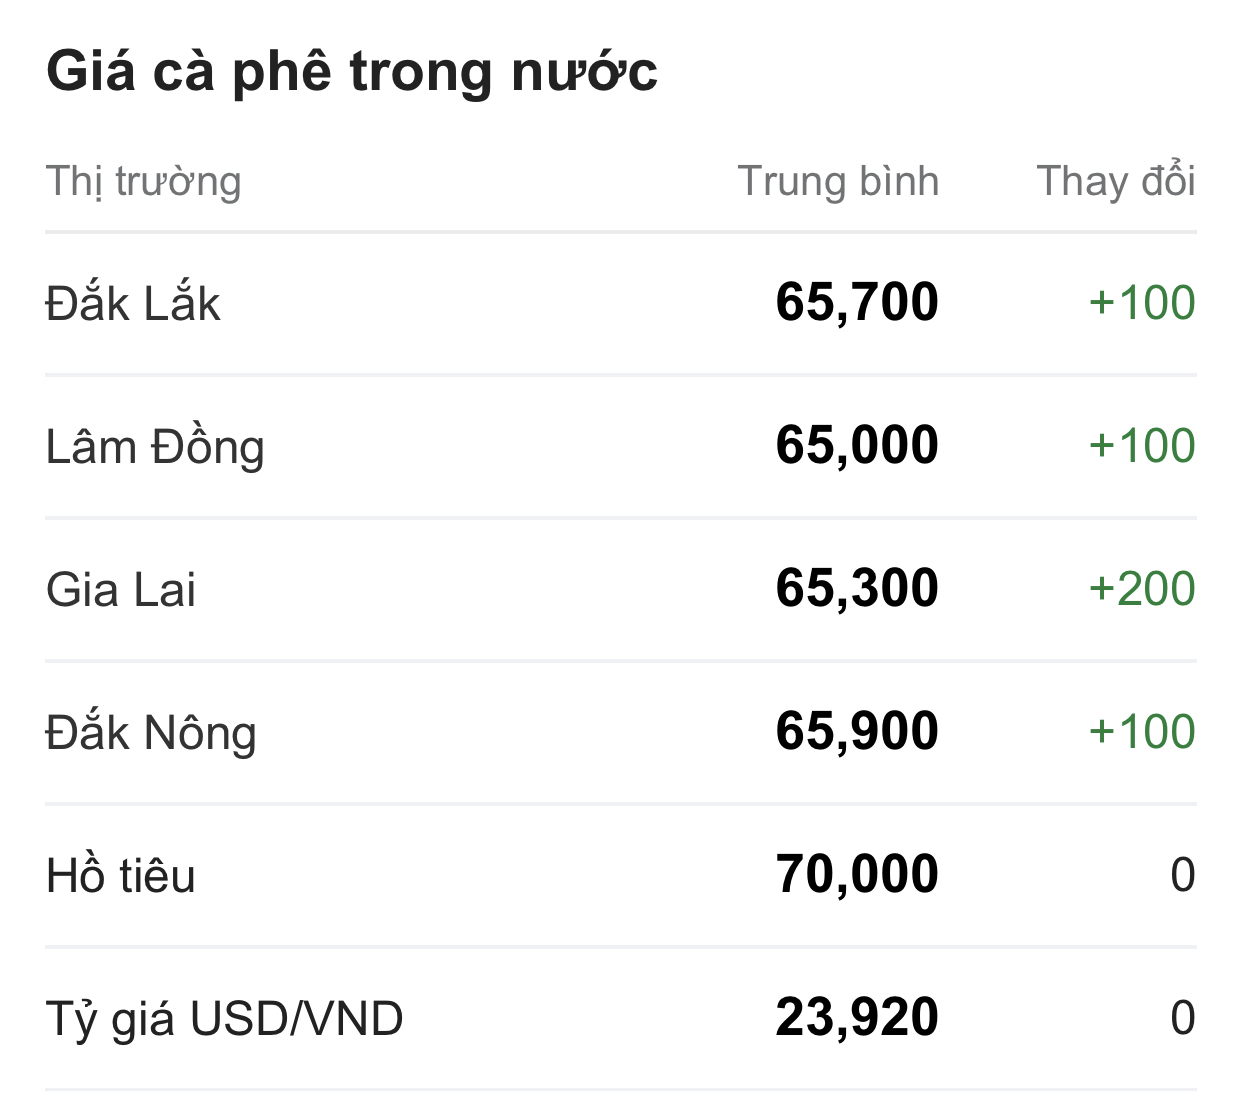Click the 65,300 Gia Lai price
The height and width of the screenshot is (1103, 1242).
857,589
